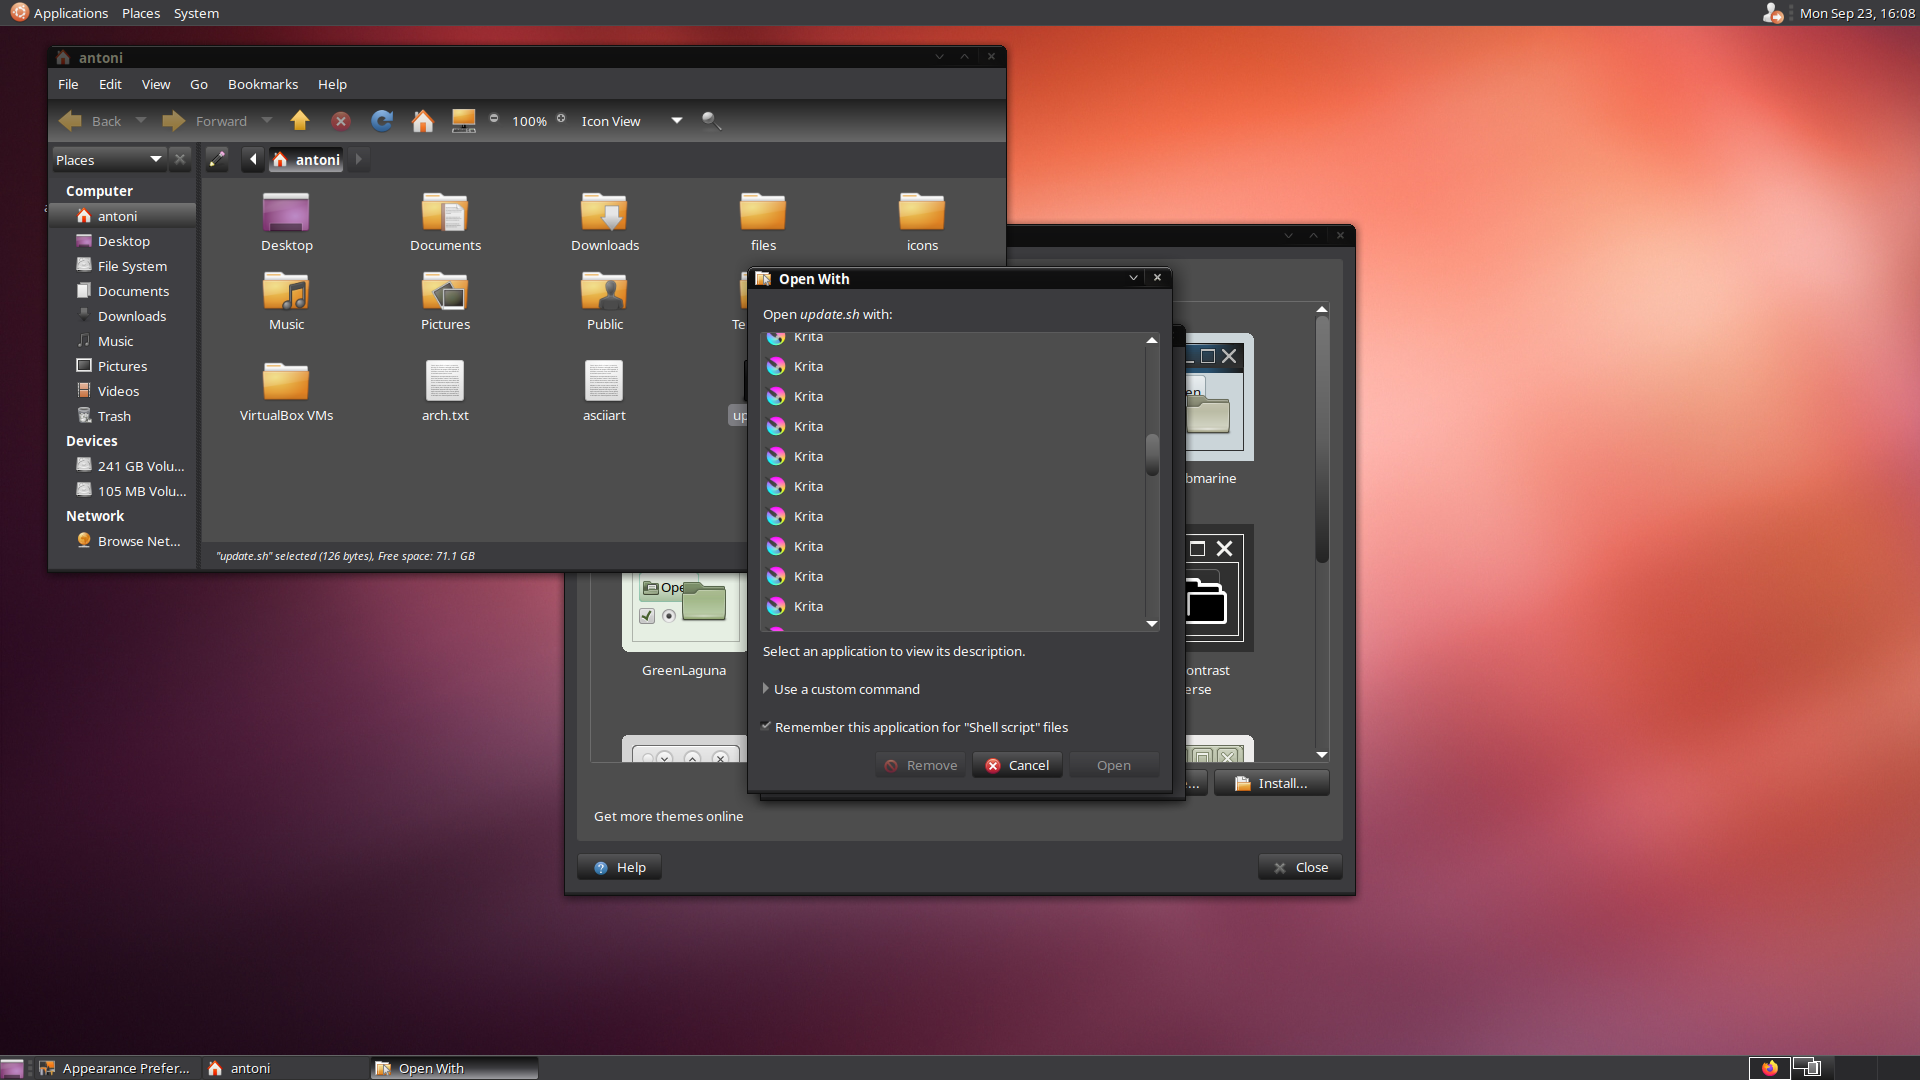Open the File menu
Viewport: 1920px width, 1080px height.
[x=68, y=84]
